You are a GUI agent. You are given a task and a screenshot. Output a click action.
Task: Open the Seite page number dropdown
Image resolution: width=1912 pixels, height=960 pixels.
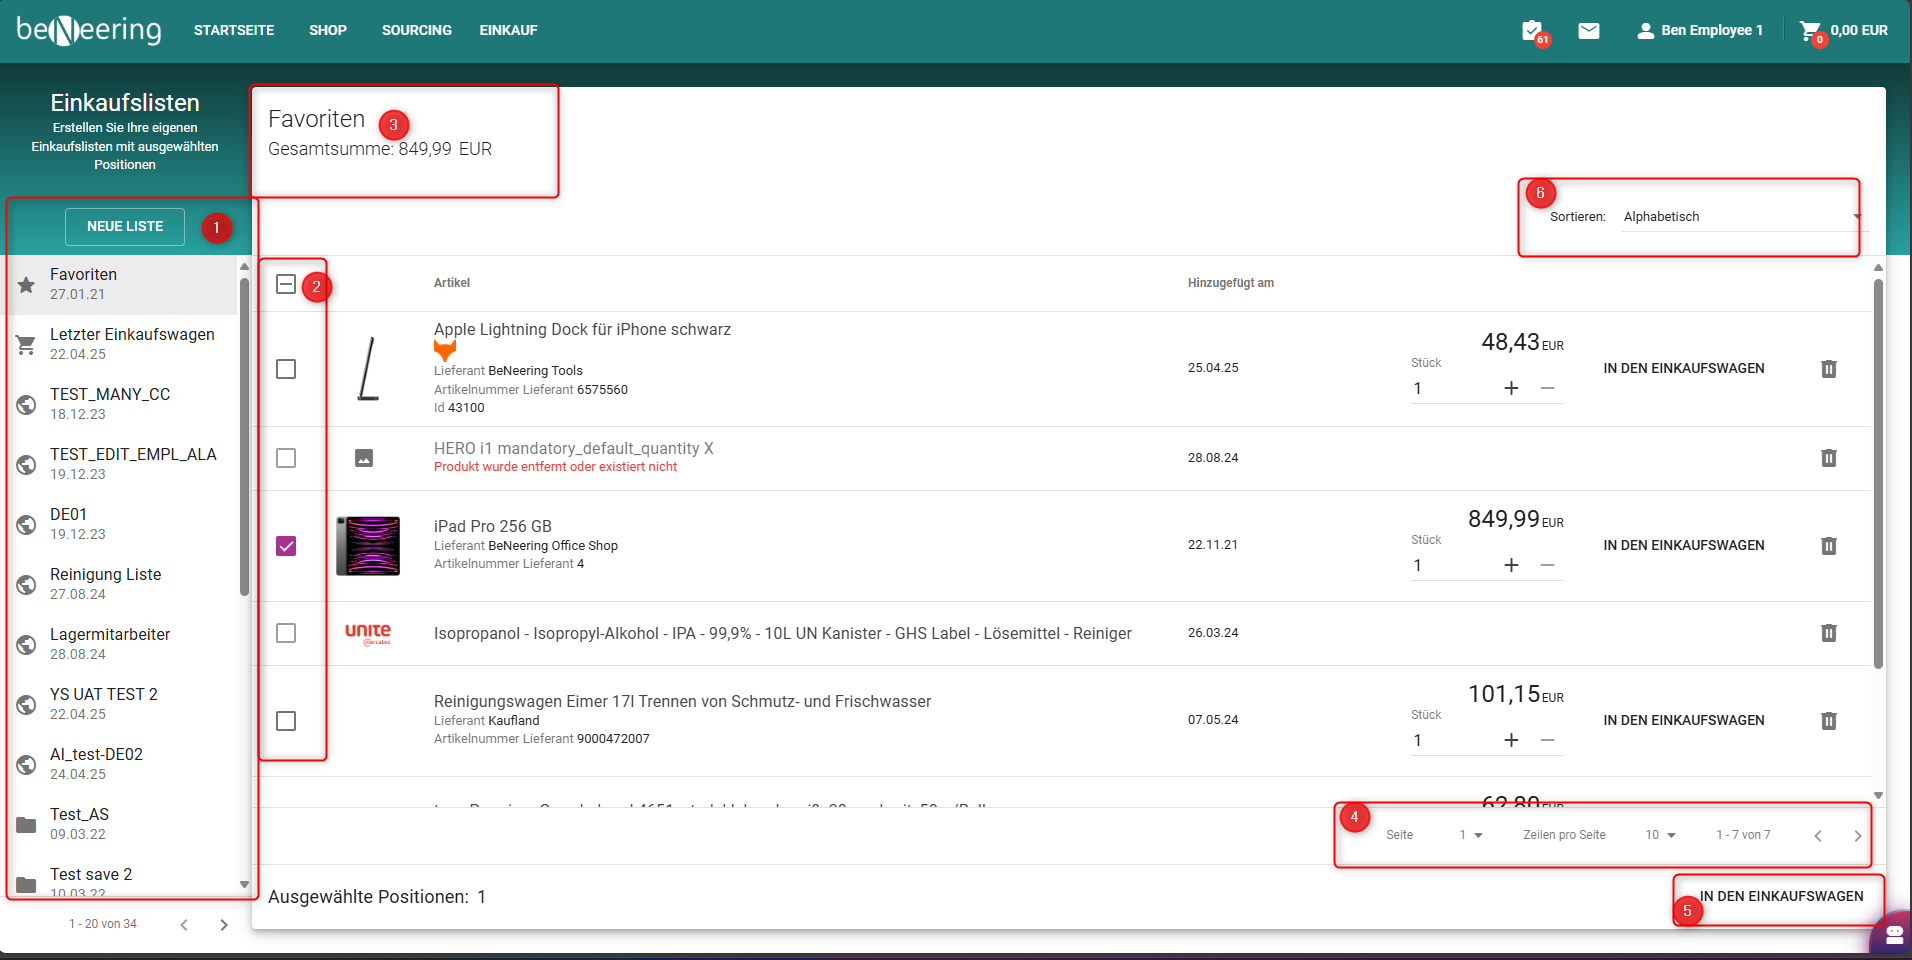pyautogui.click(x=1470, y=835)
